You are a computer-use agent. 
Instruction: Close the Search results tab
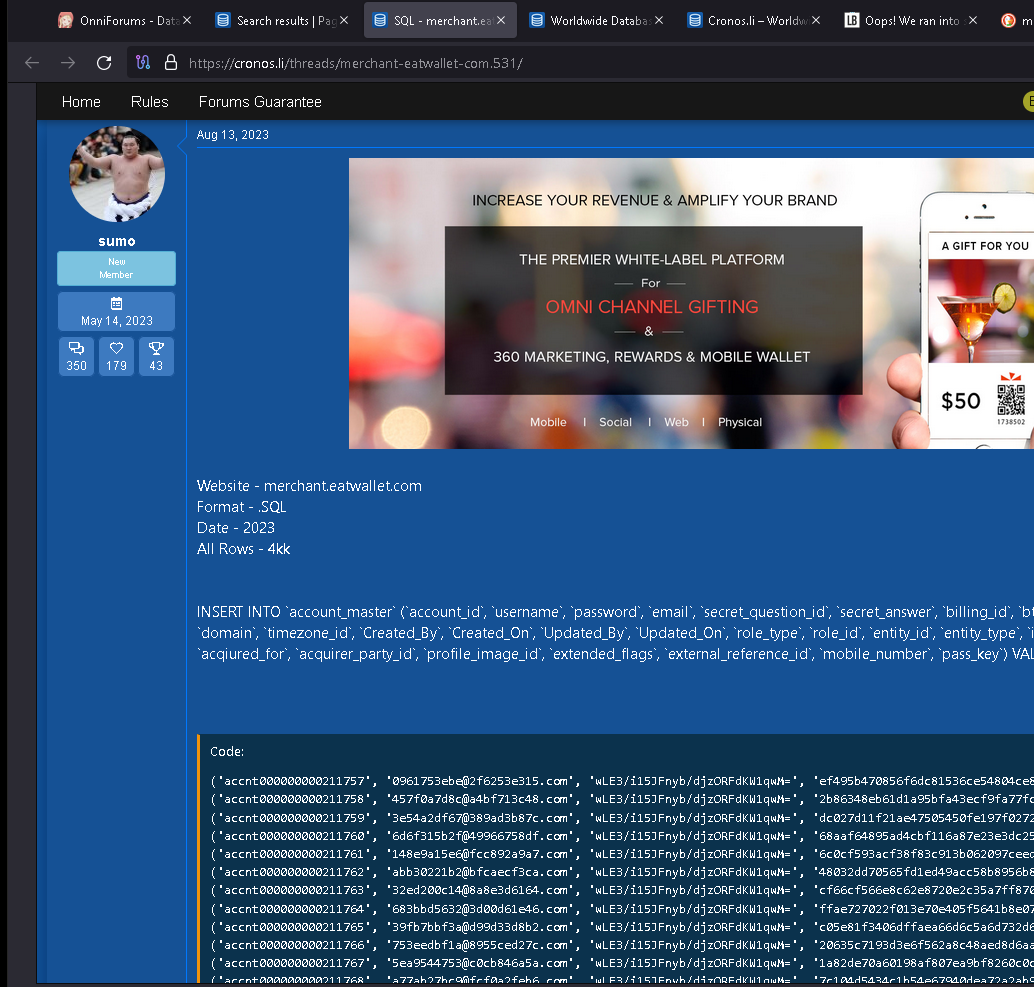[x=344, y=20]
